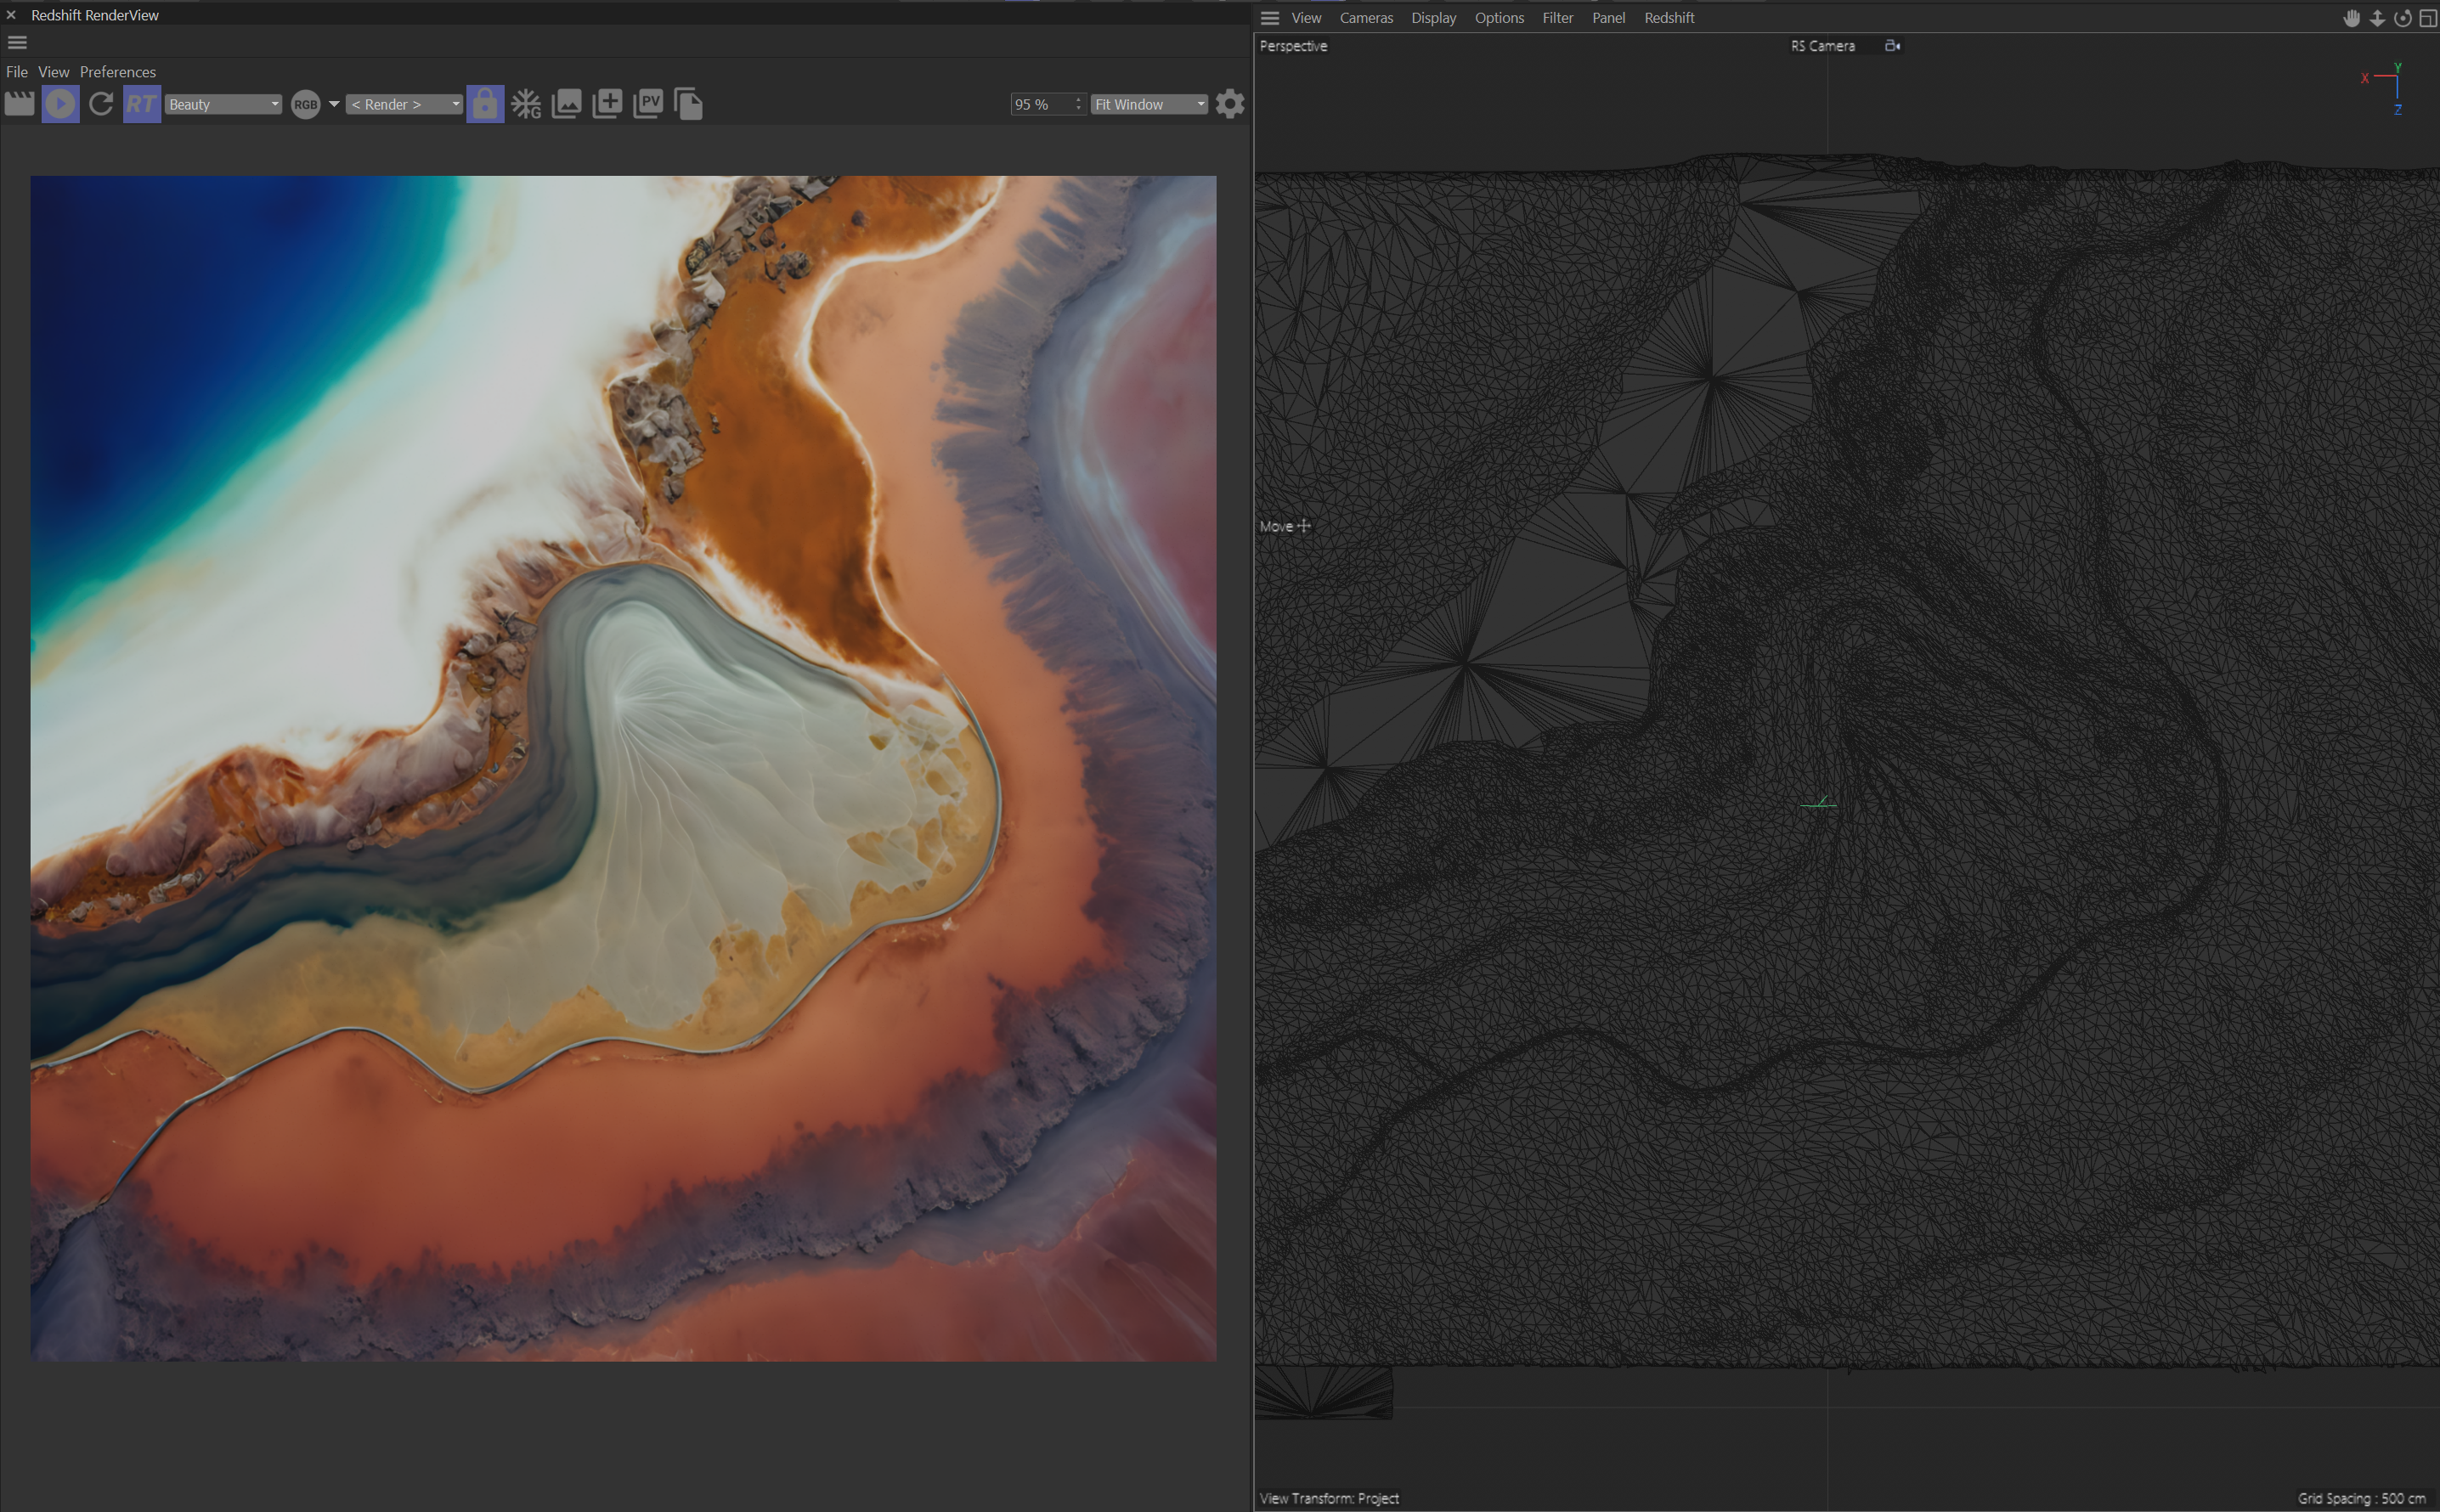The image size is (2440, 1512).
Task: Click the image snapshot icon
Action: pos(566,104)
